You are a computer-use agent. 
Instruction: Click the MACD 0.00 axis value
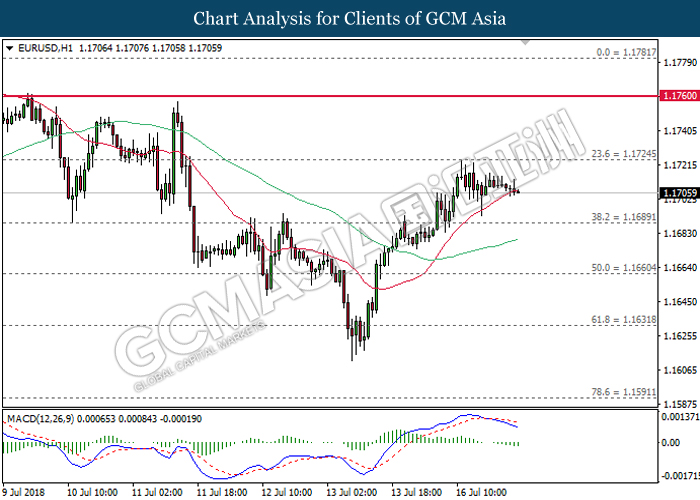click(671, 442)
